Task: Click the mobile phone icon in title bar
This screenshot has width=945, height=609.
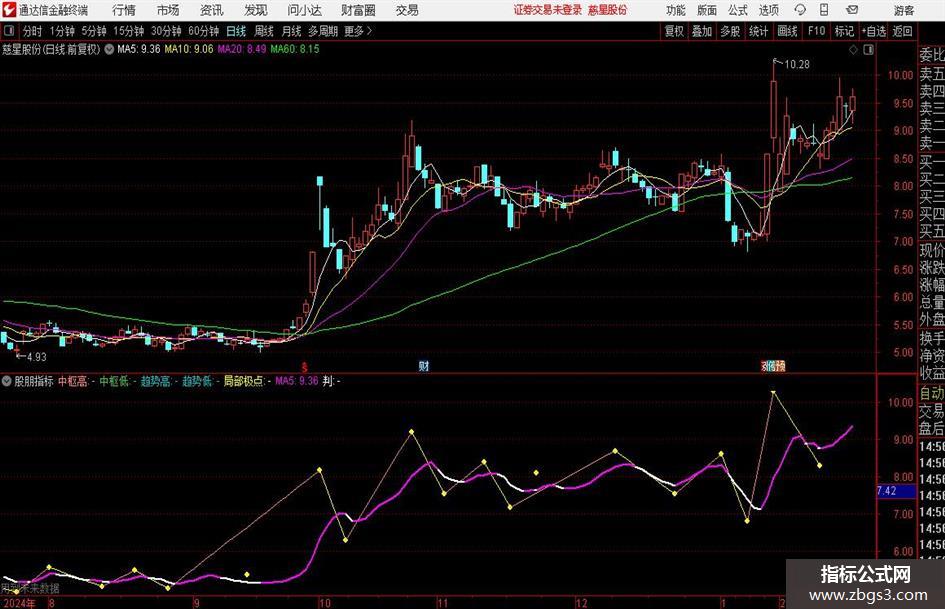Action: point(824,10)
